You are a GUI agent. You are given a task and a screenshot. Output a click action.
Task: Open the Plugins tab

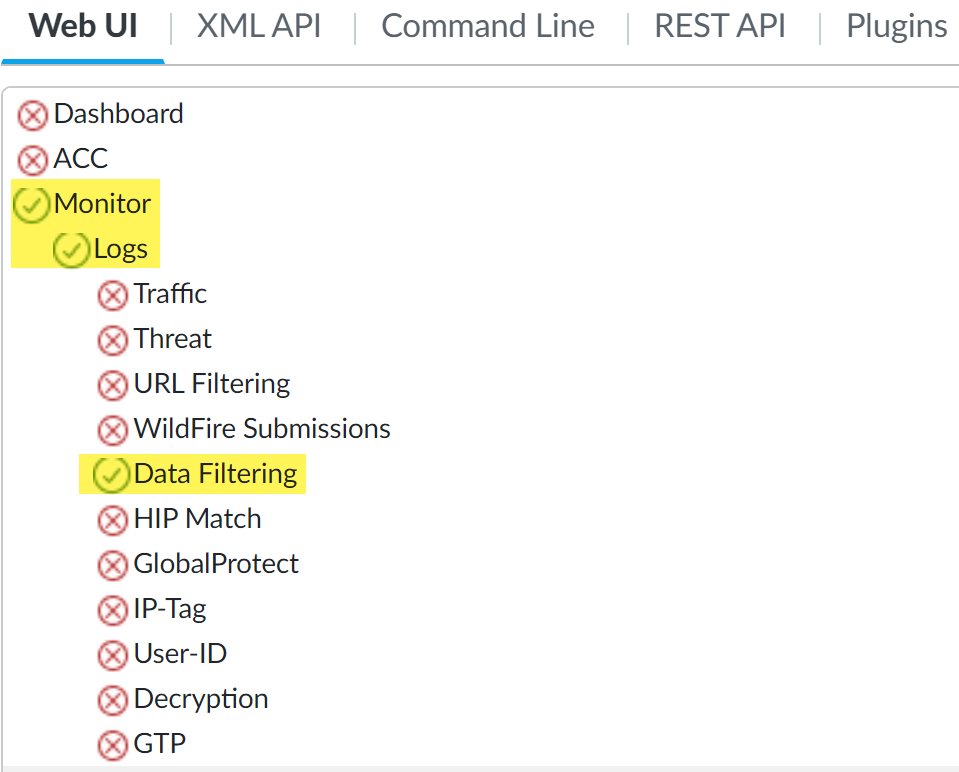[x=897, y=27]
